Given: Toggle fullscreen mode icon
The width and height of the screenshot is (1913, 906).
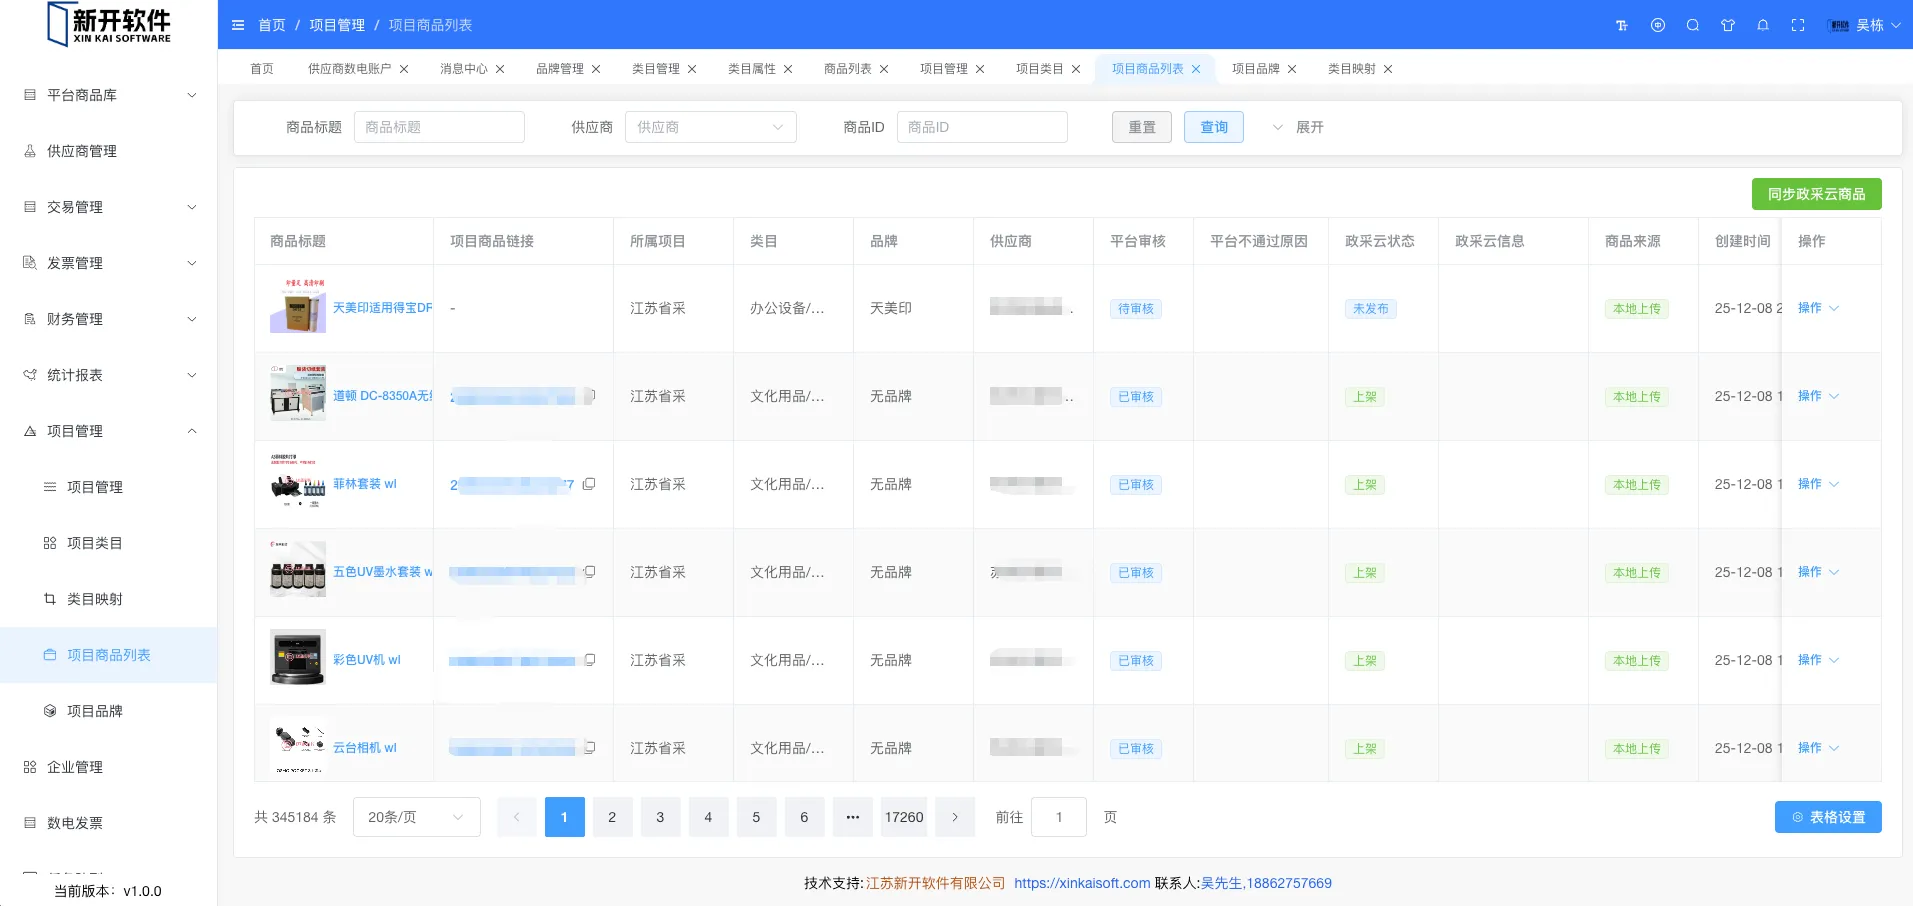Looking at the screenshot, I should pos(1798,25).
